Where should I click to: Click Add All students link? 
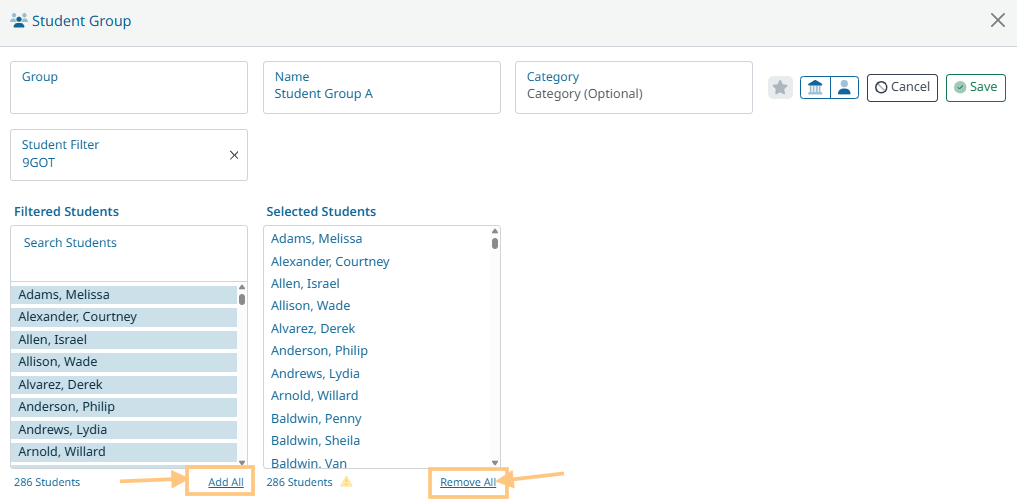coord(225,482)
